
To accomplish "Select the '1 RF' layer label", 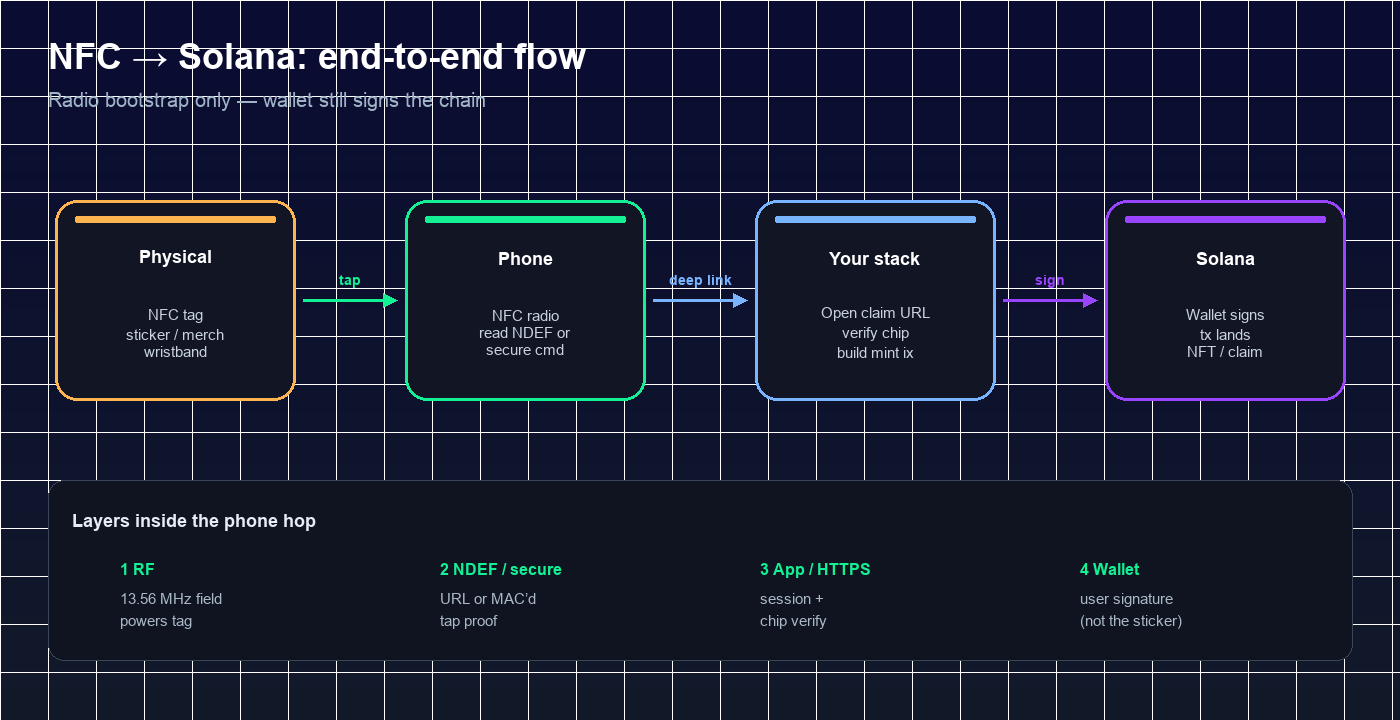I will pyautogui.click(x=137, y=569).
